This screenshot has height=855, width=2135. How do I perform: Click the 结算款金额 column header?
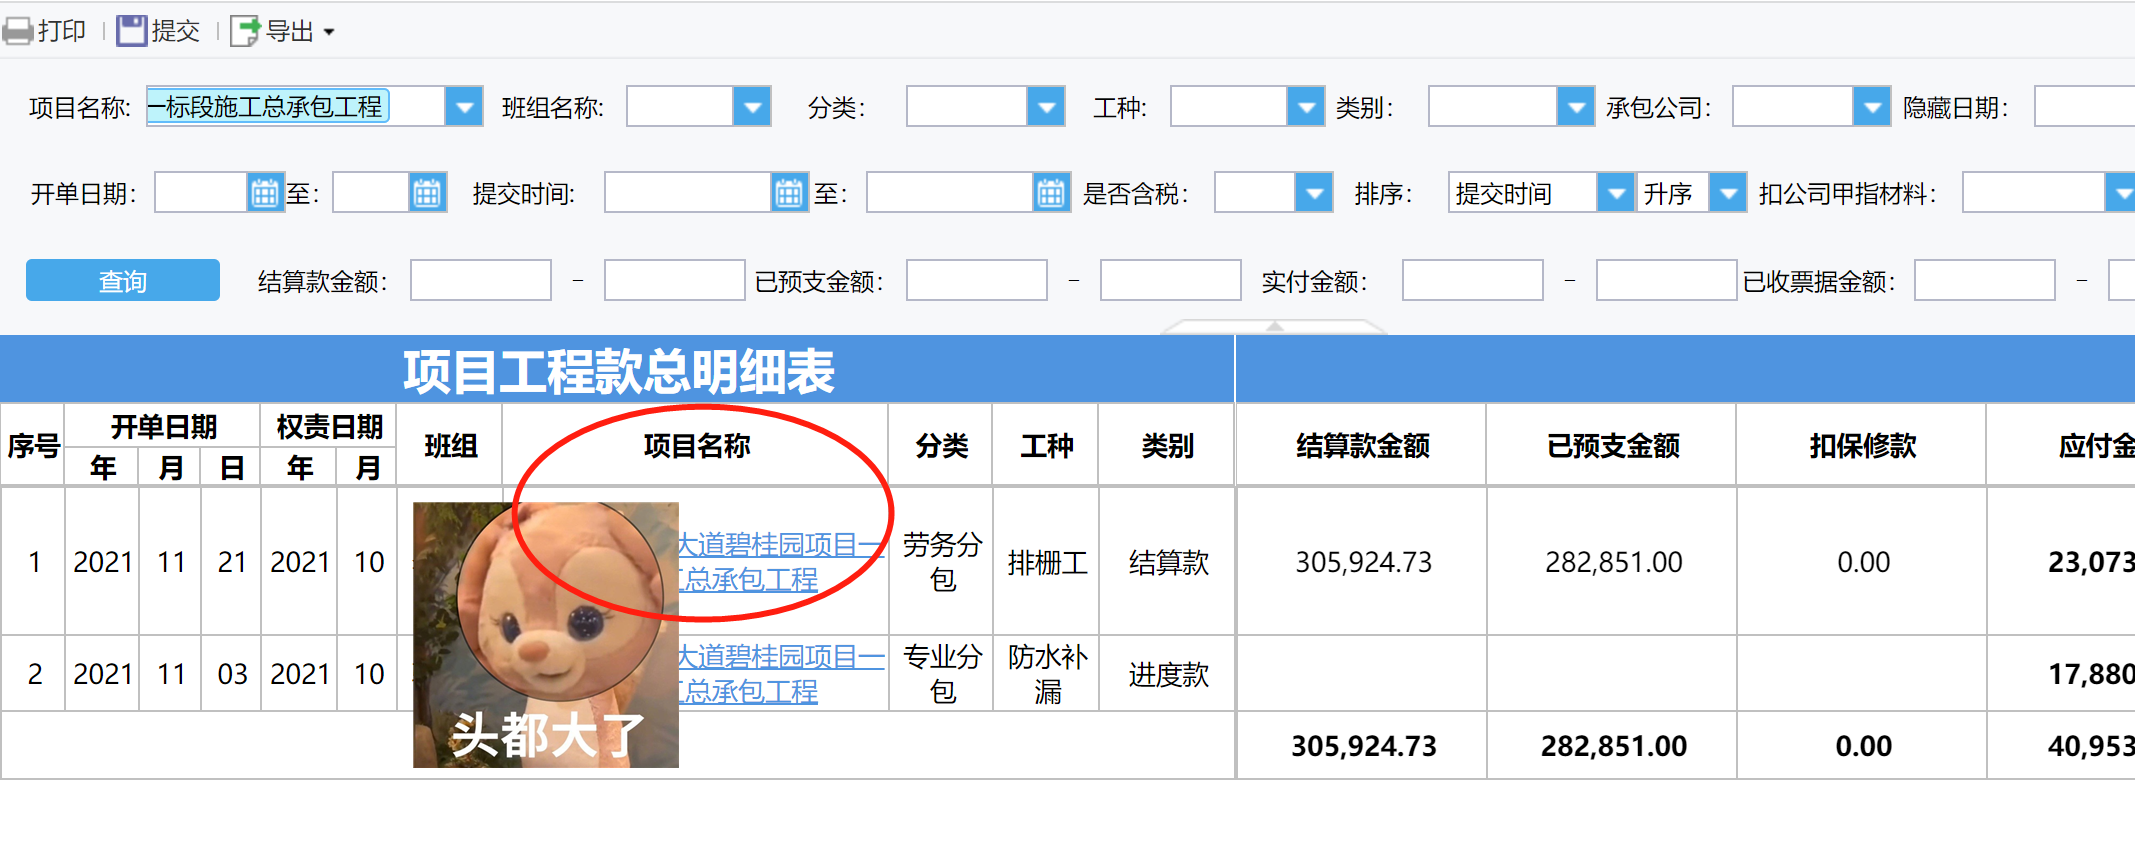pos(1362,446)
